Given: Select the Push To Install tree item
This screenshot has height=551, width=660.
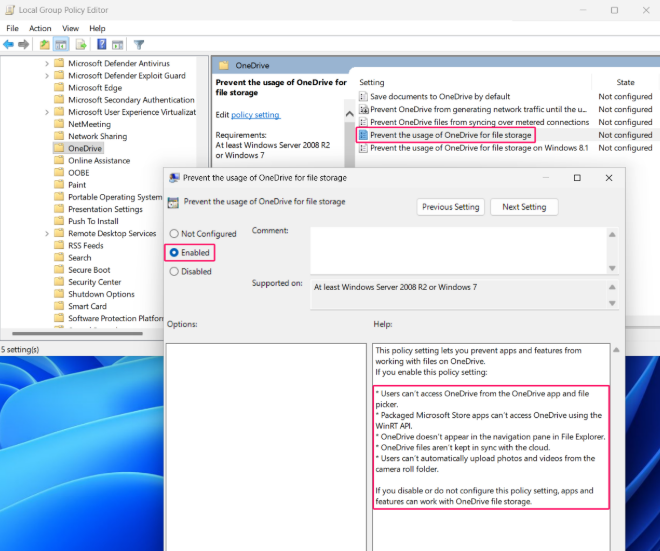Looking at the screenshot, I should coord(93,221).
